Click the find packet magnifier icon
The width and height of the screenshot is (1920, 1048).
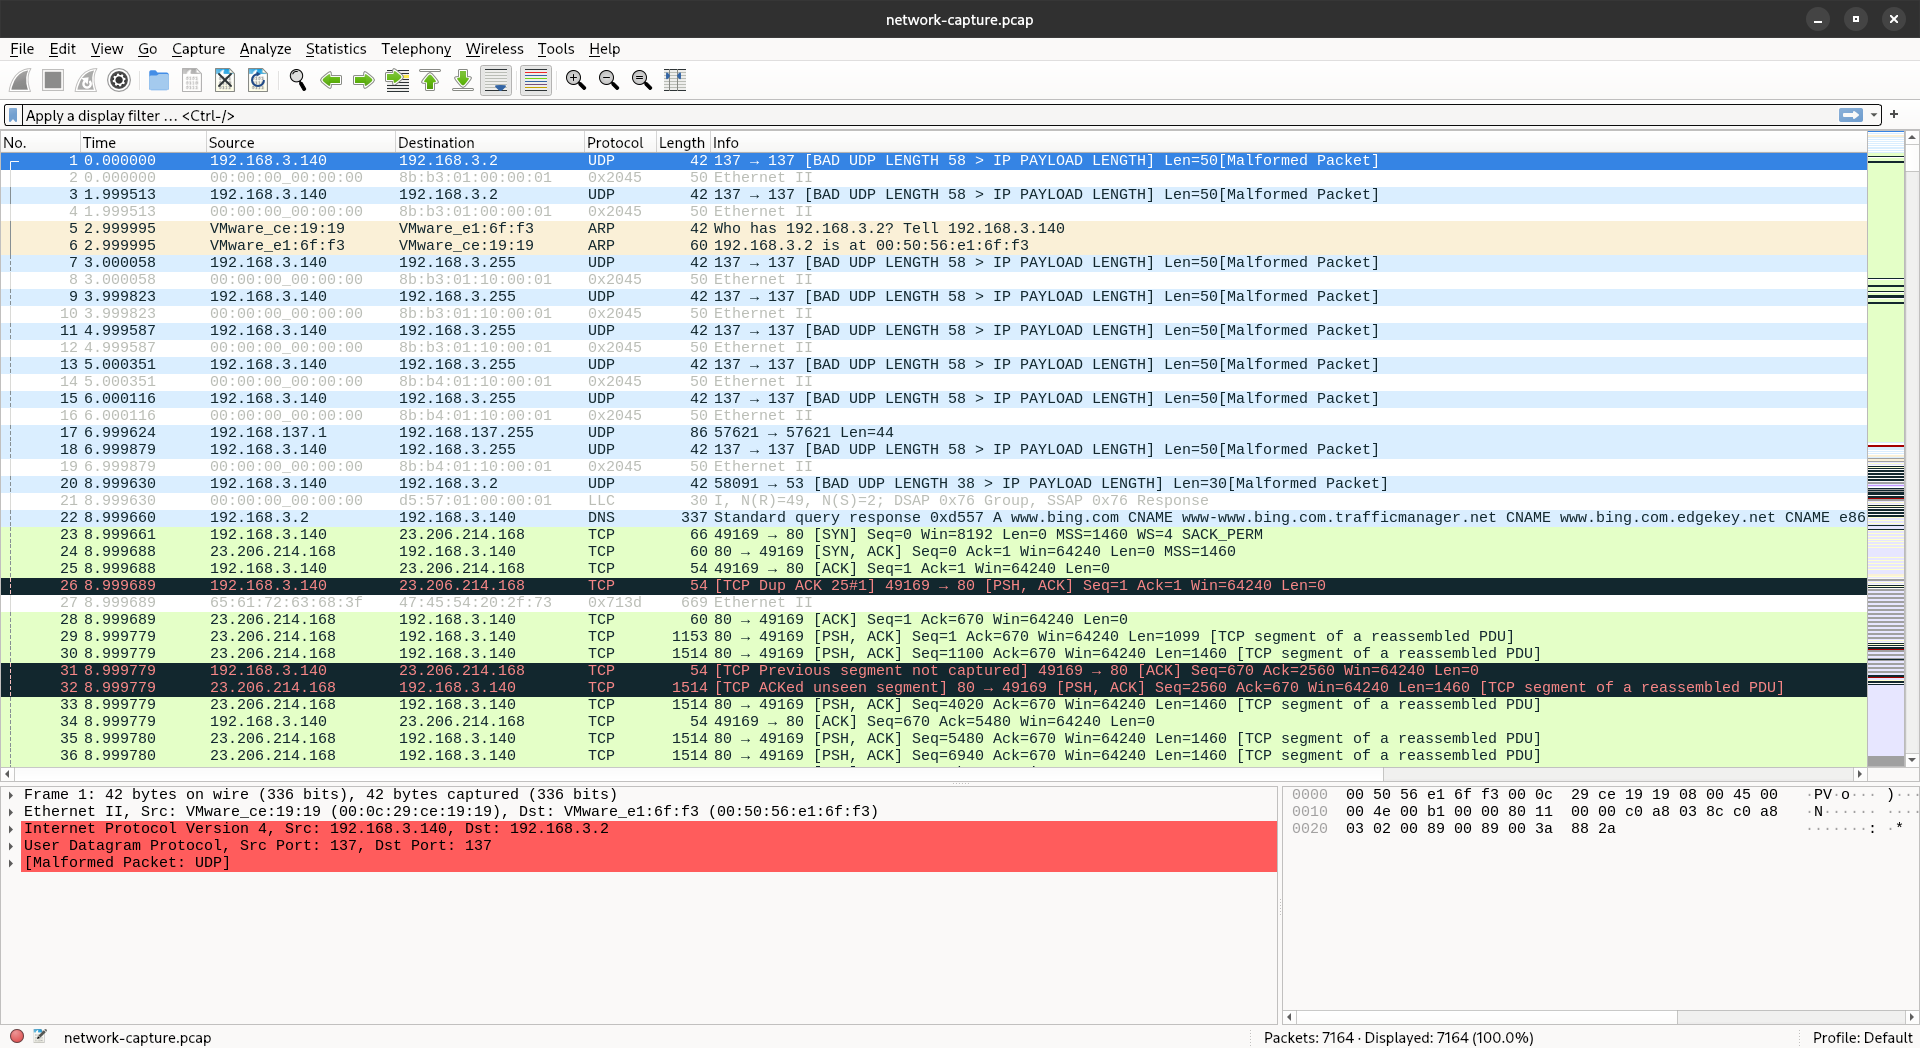[x=297, y=80]
